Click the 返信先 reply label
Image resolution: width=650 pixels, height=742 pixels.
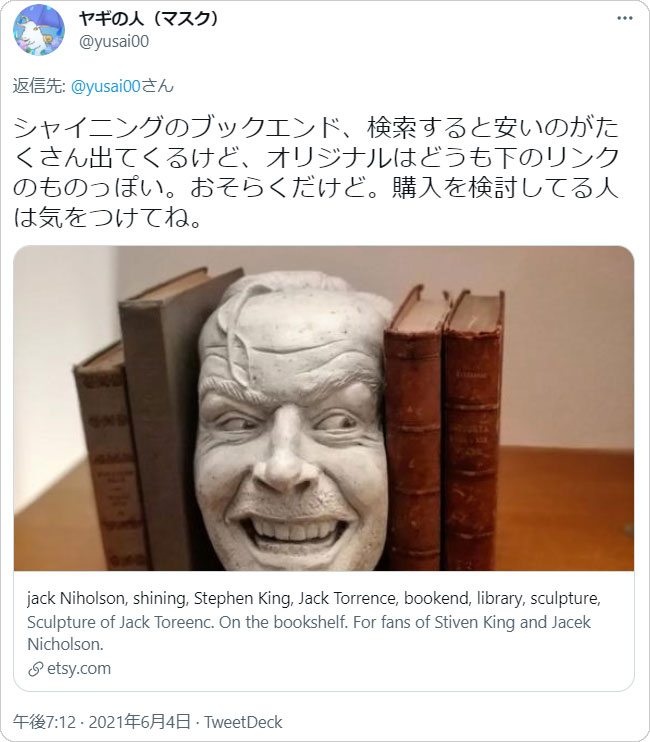(x=39, y=86)
